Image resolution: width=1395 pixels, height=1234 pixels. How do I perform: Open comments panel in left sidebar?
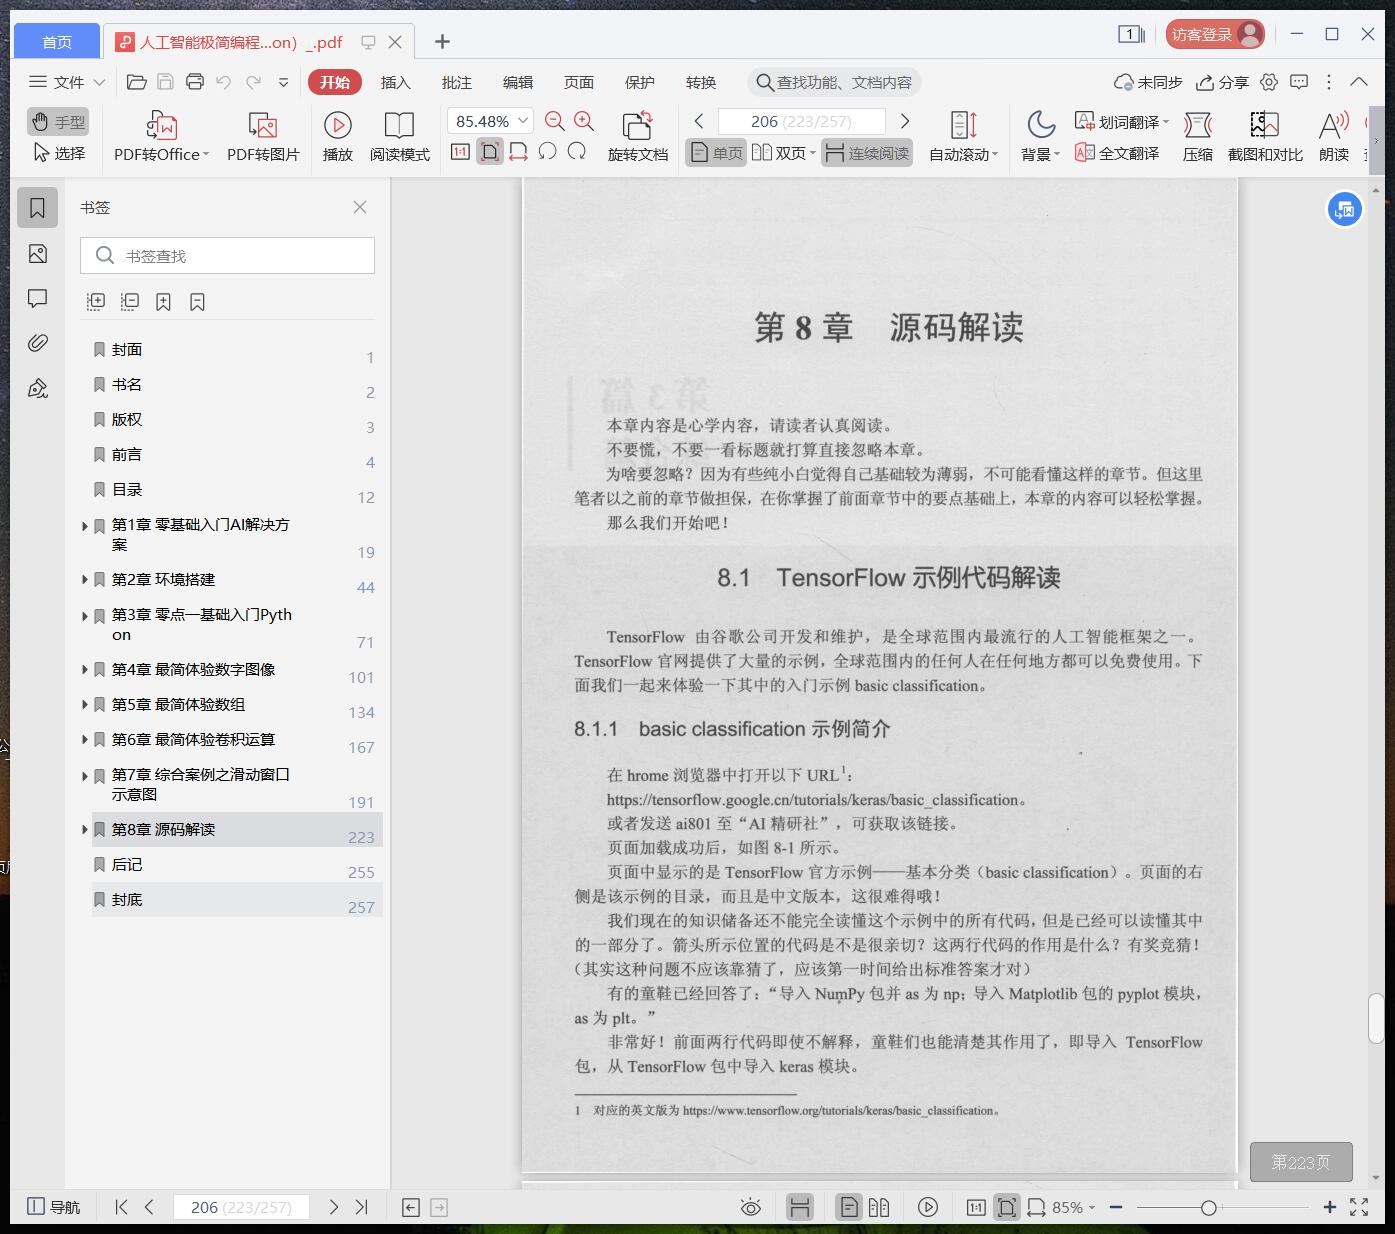click(x=38, y=298)
